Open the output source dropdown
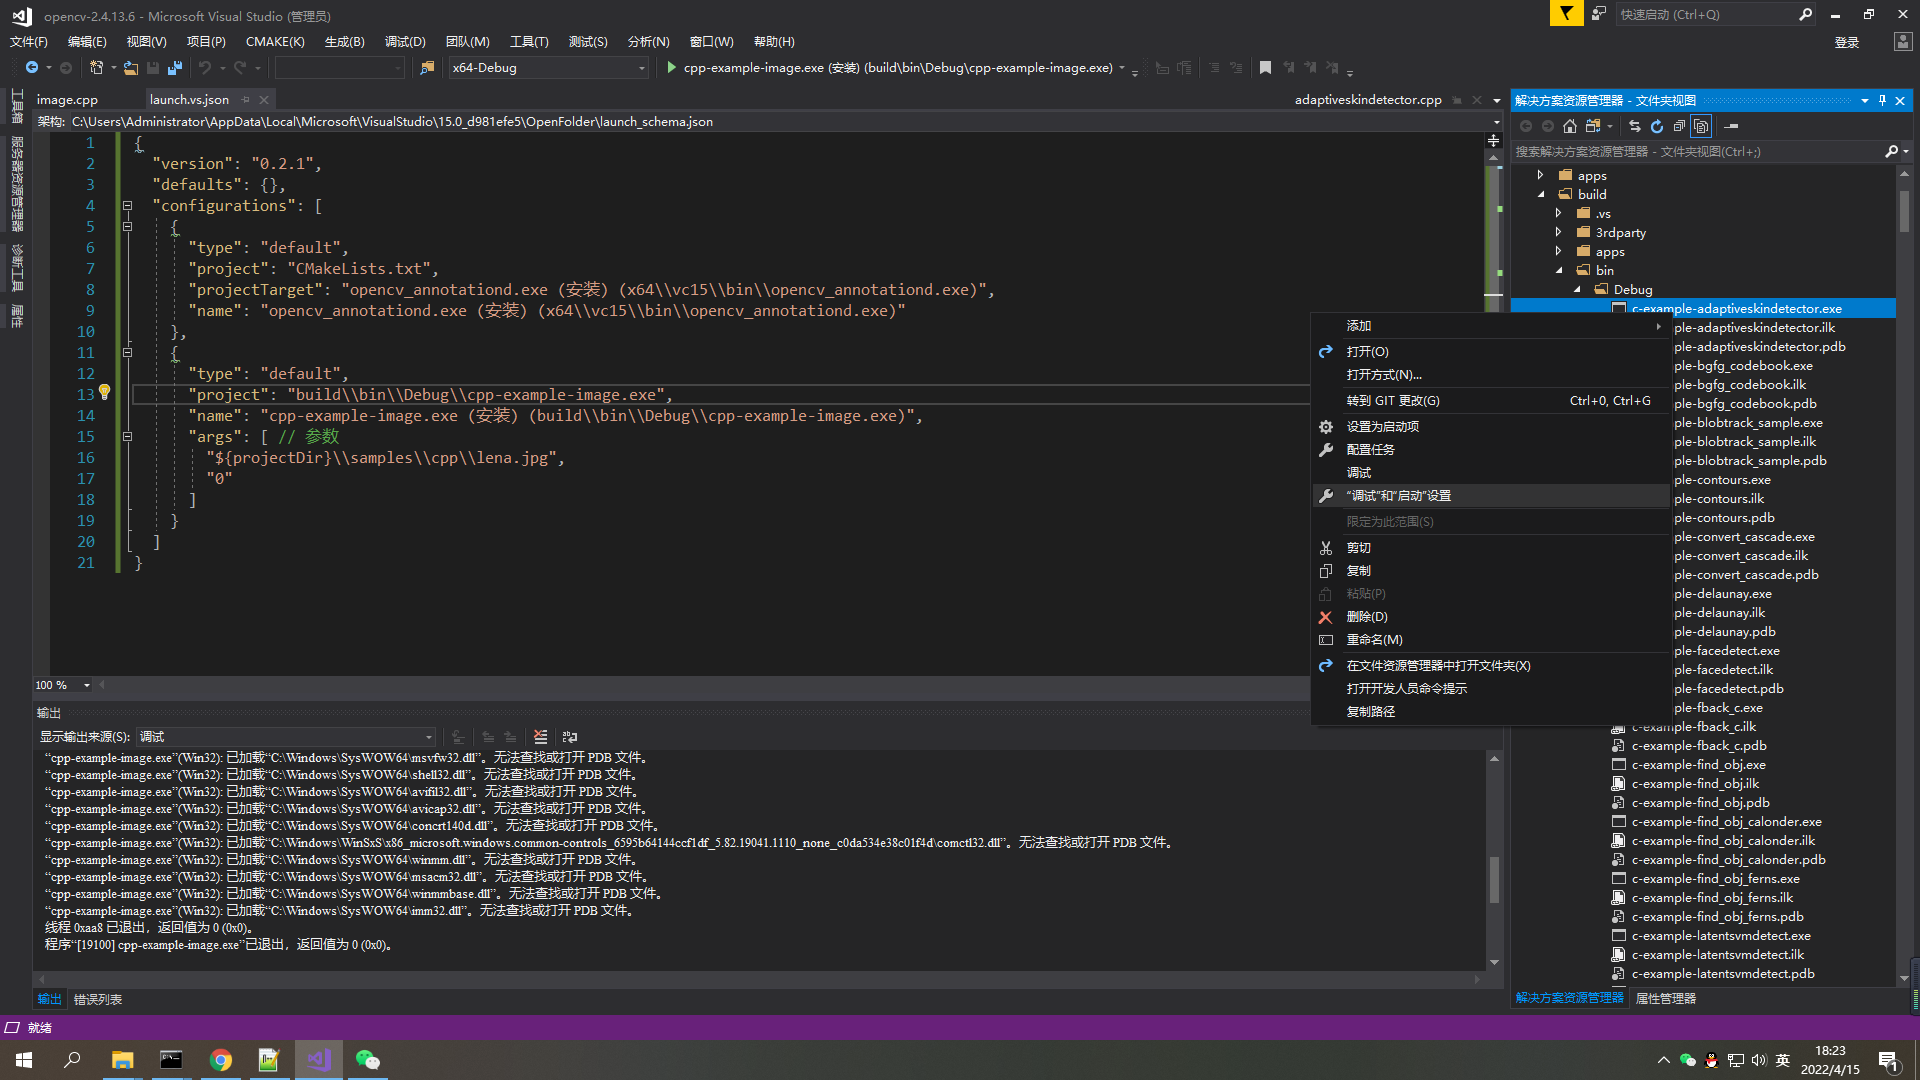The image size is (1920, 1080). click(429, 737)
